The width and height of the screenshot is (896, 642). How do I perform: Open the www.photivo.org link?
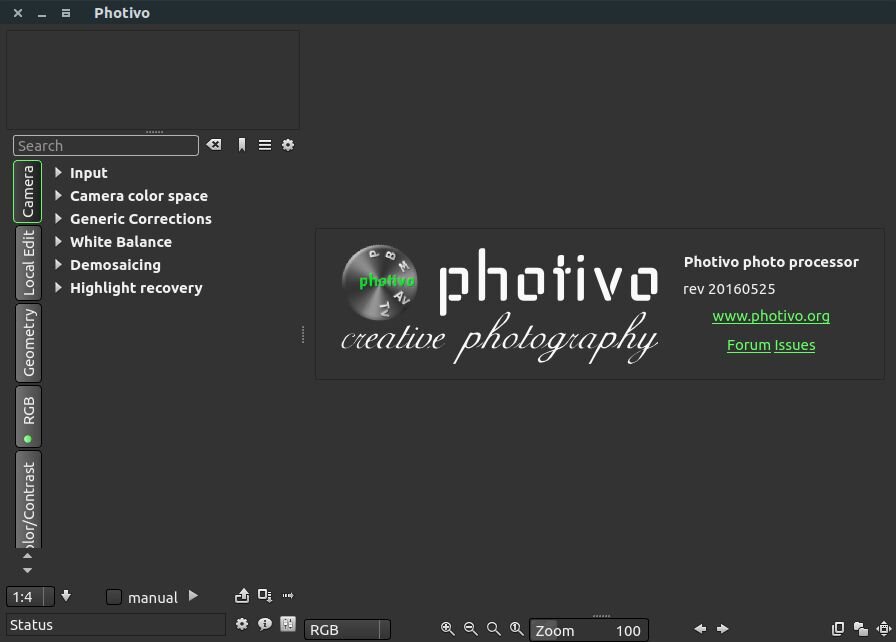(771, 316)
